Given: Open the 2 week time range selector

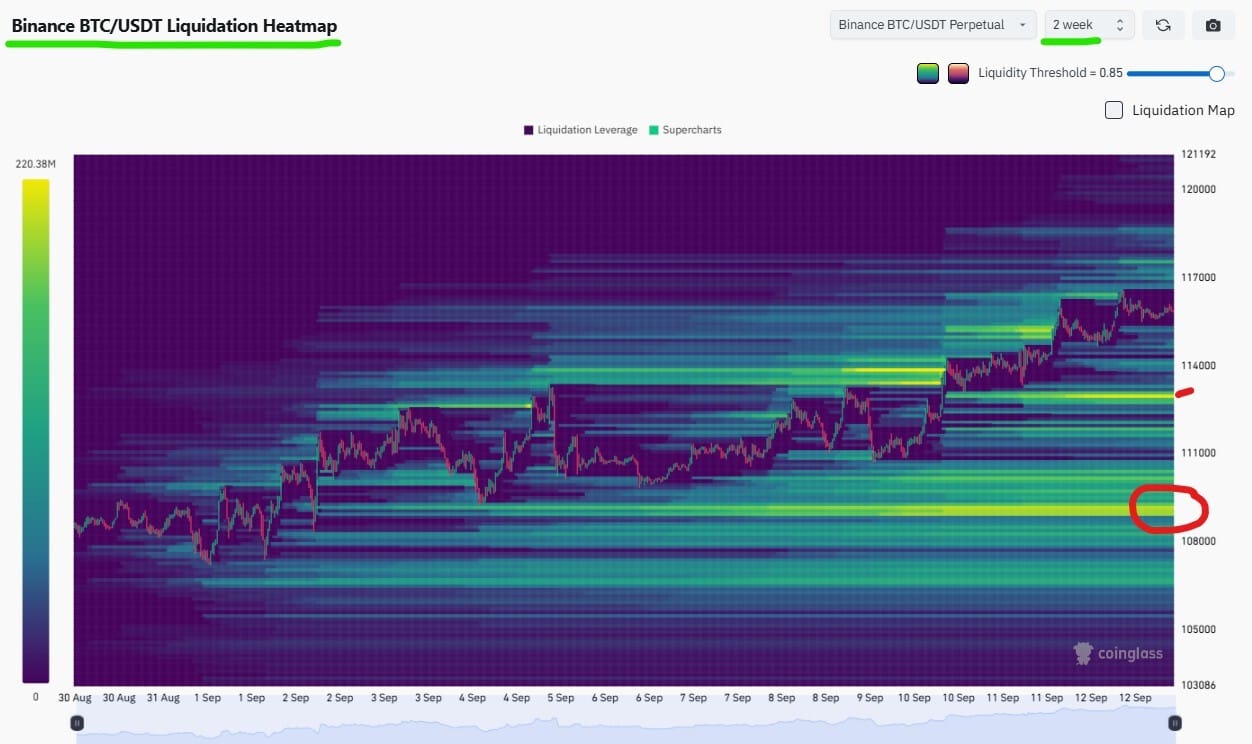Looking at the screenshot, I should coord(1089,25).
